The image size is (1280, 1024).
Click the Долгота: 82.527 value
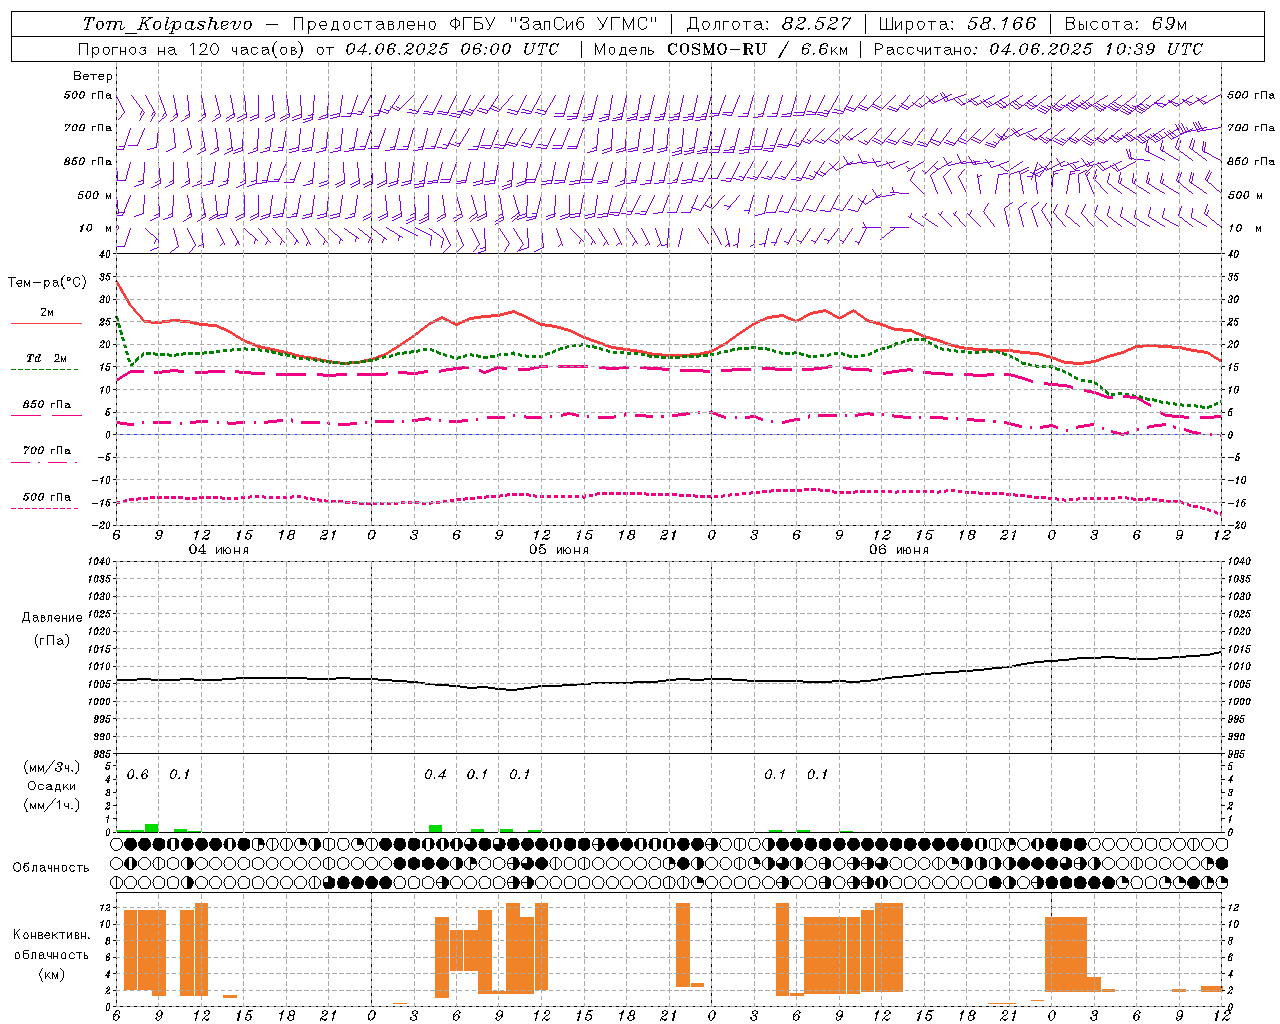[769, 23]
